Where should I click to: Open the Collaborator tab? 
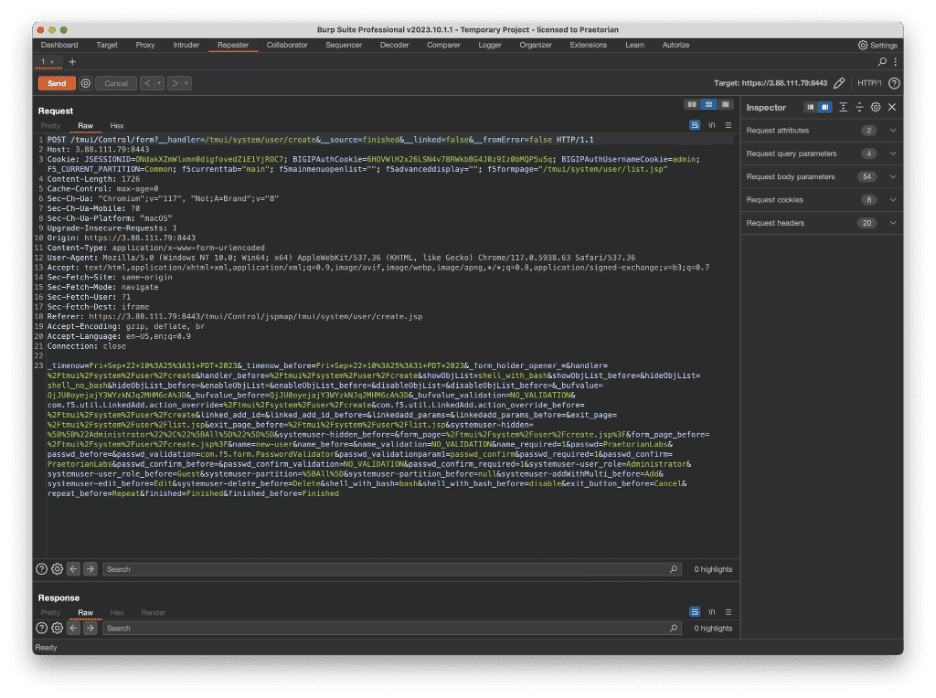287,45
